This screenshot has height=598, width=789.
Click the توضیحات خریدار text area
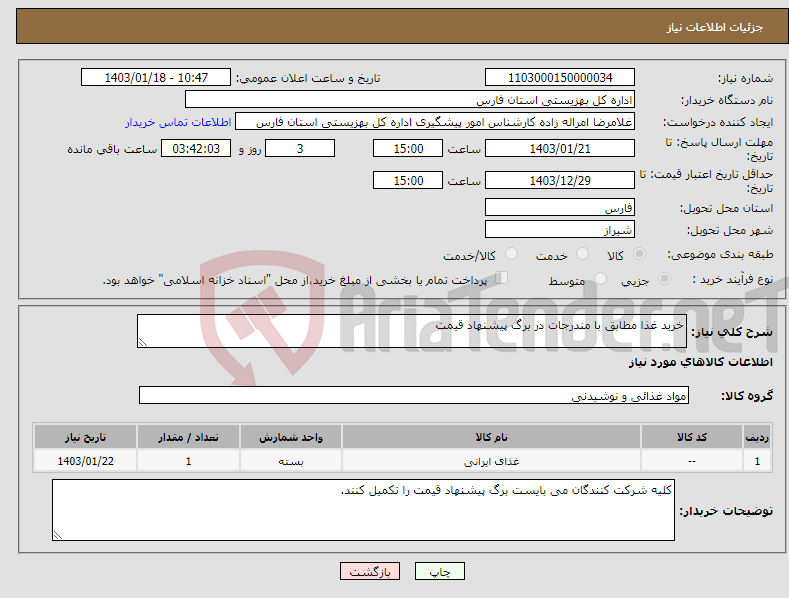pyautogui.click(x=363, y=510)
